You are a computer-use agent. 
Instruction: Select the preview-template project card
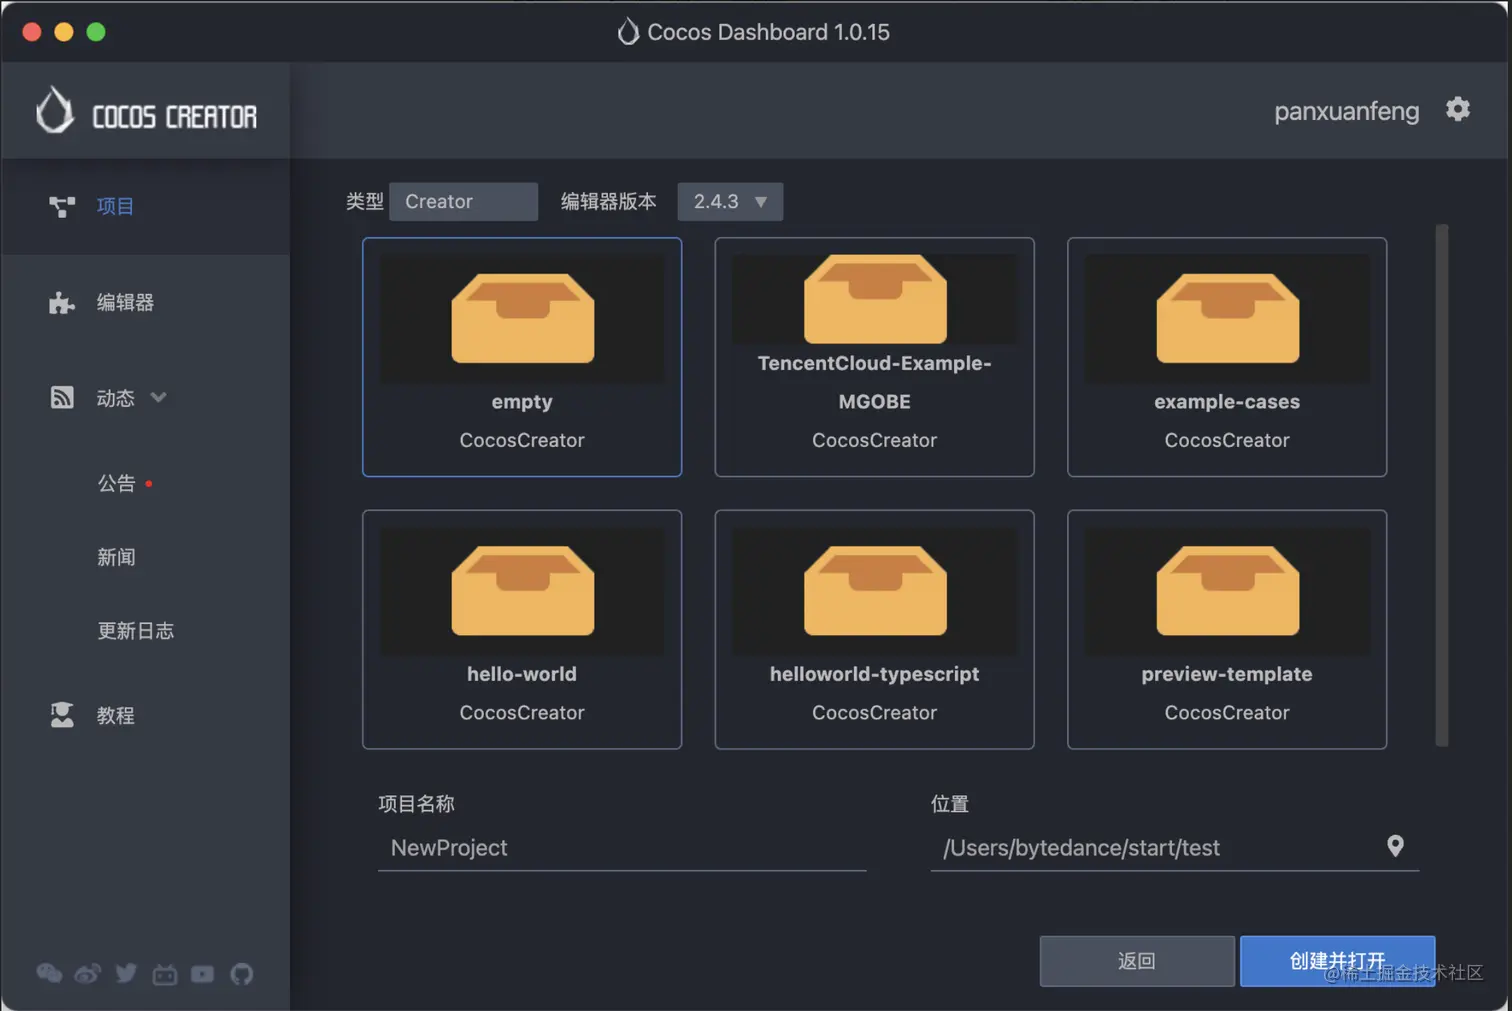1227,629
